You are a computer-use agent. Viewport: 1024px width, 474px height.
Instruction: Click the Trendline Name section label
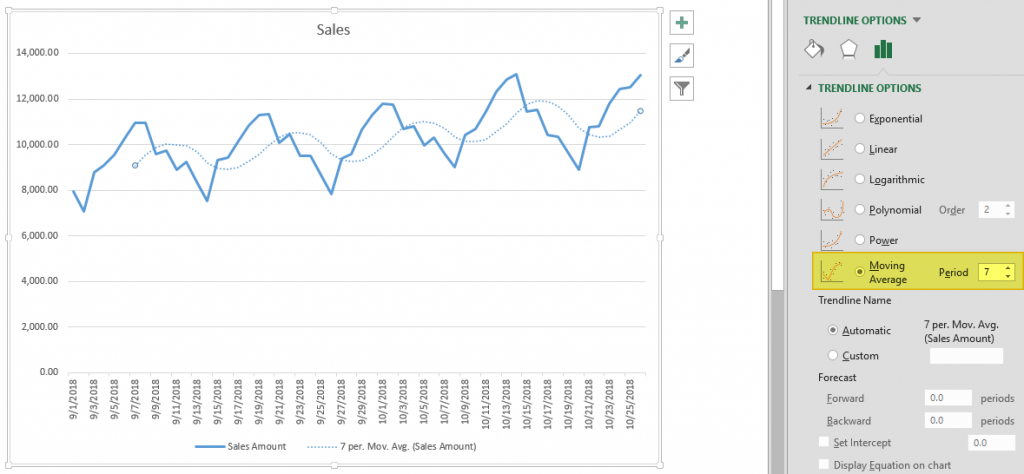[854, 300]
